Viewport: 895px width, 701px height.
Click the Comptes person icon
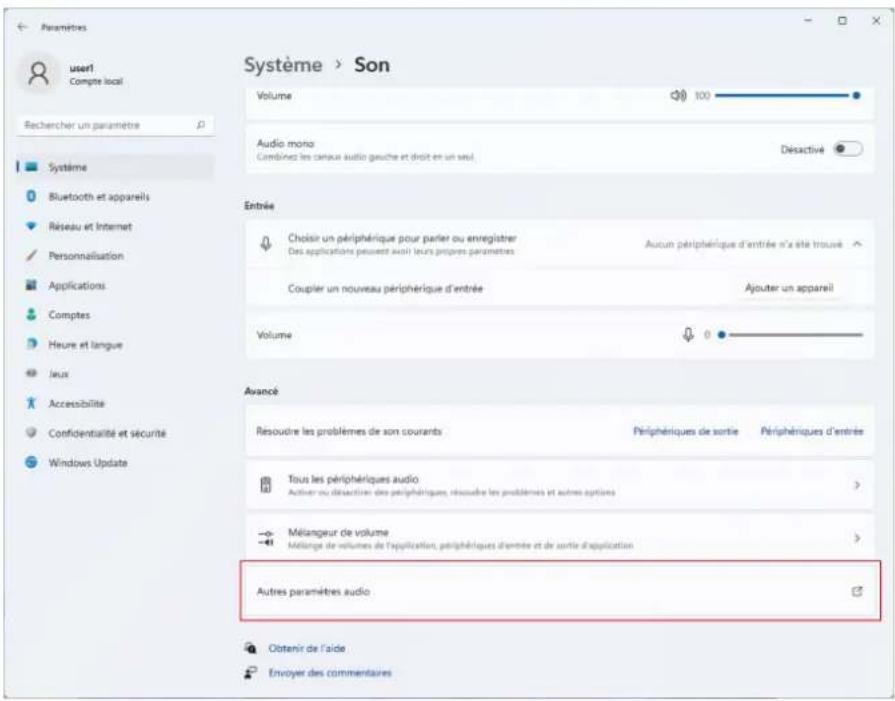click(x=31, y=315)
